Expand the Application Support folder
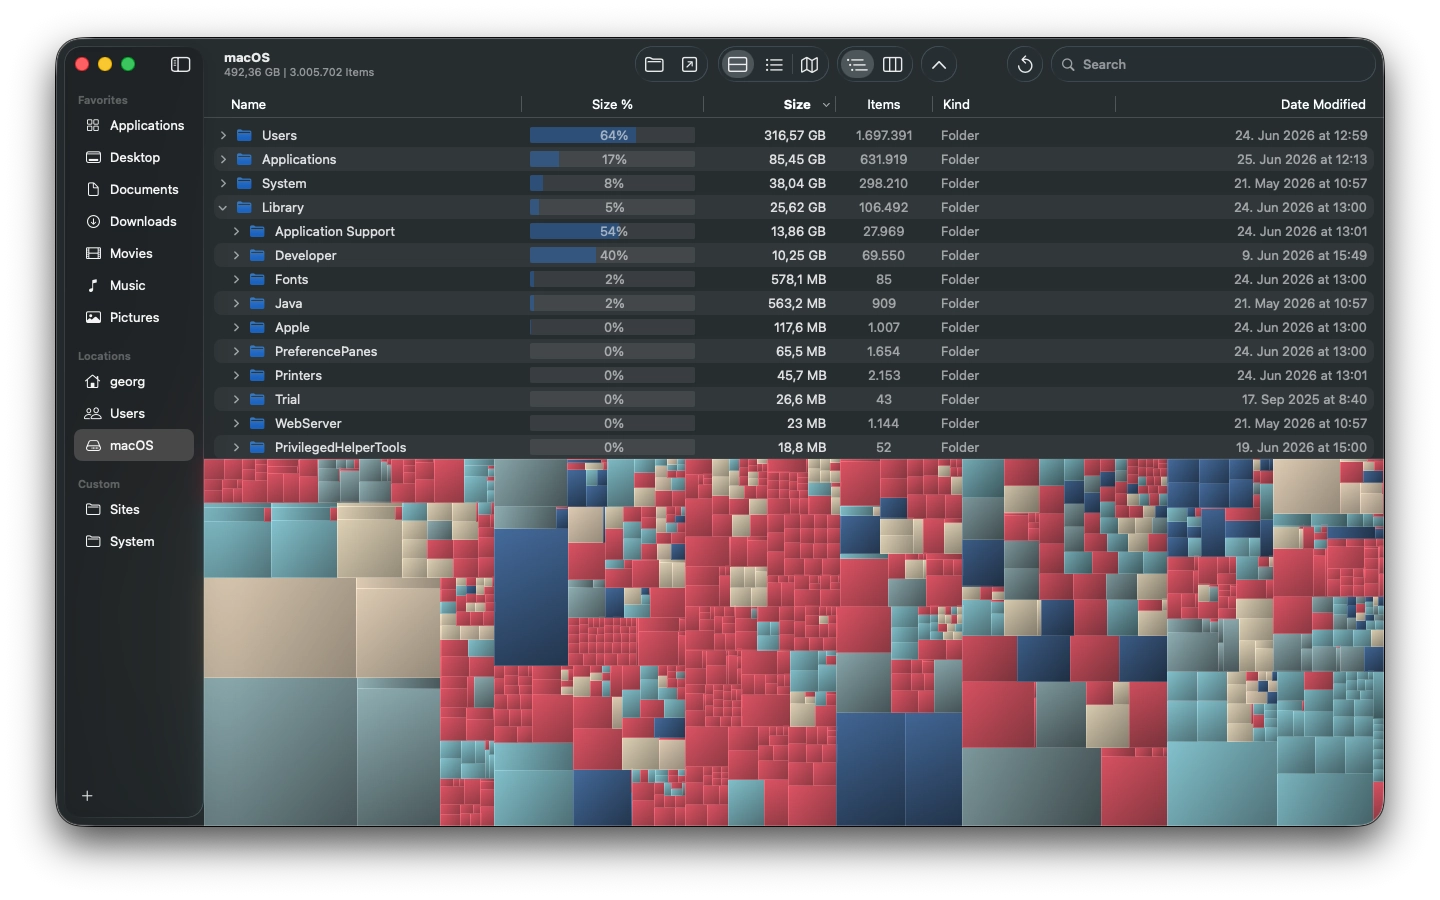The height and width of the screenshot is (900, 1440). pos(236,231)
